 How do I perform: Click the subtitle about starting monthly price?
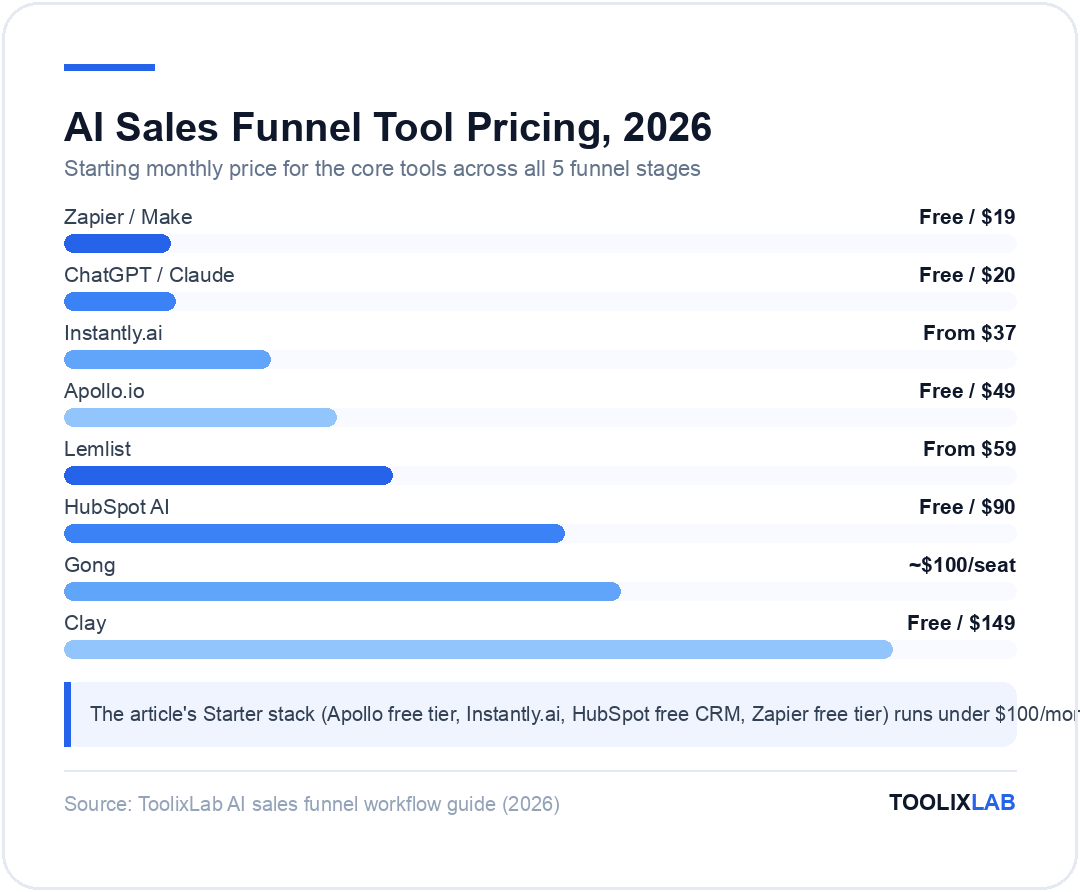[382, 169]
